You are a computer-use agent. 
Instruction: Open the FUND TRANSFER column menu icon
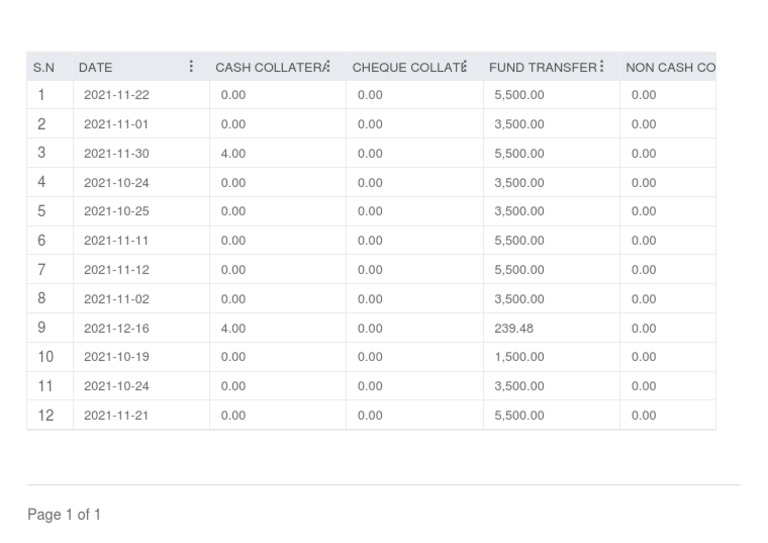point(602,67)
